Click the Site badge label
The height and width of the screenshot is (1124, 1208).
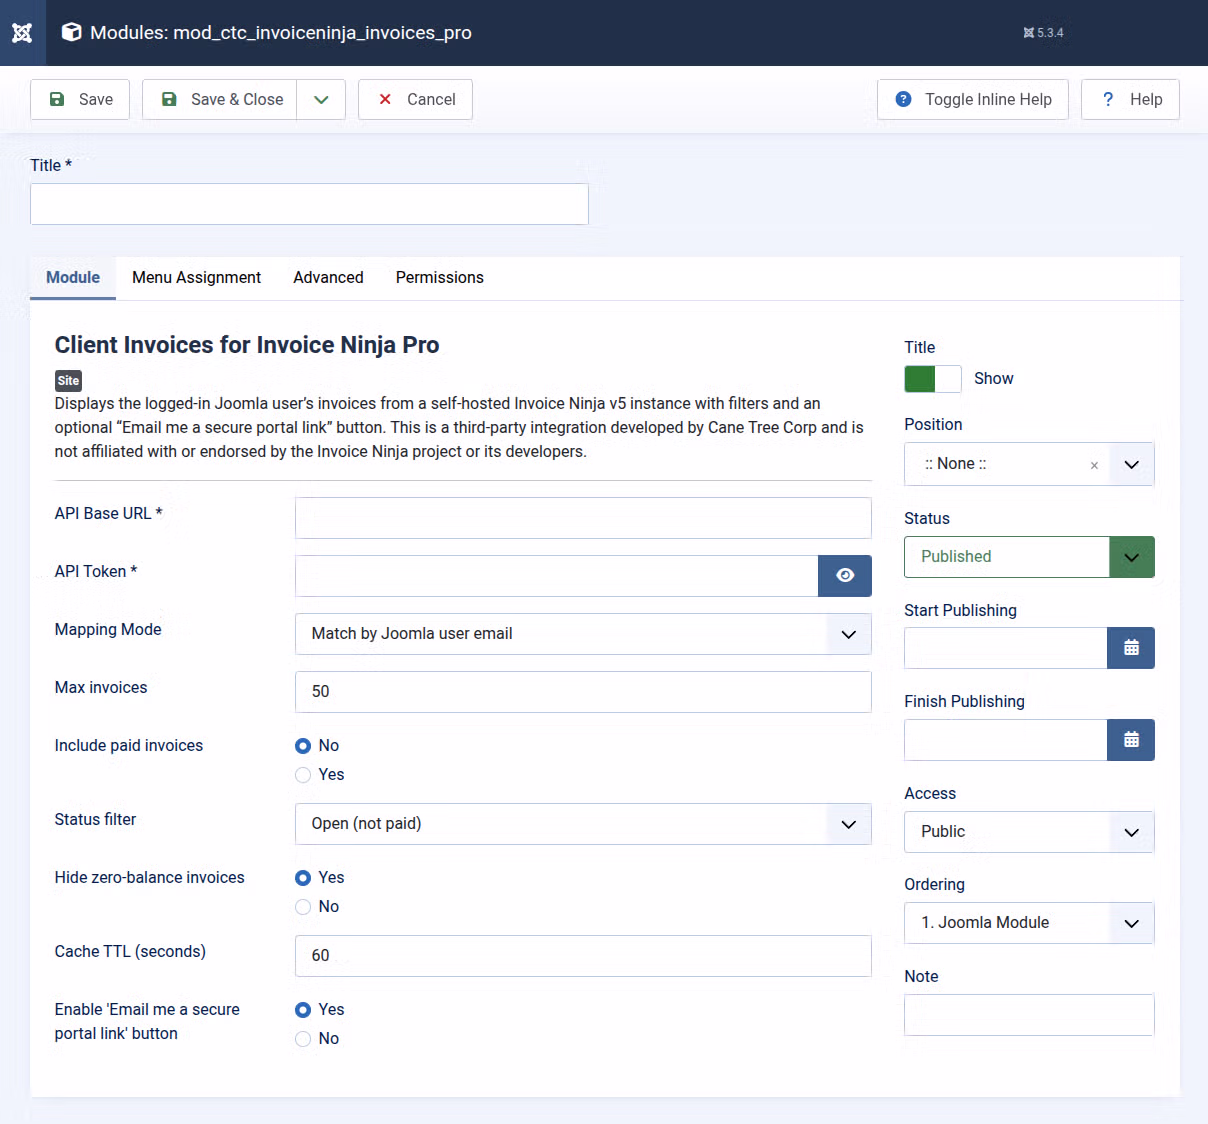(68, 380)
